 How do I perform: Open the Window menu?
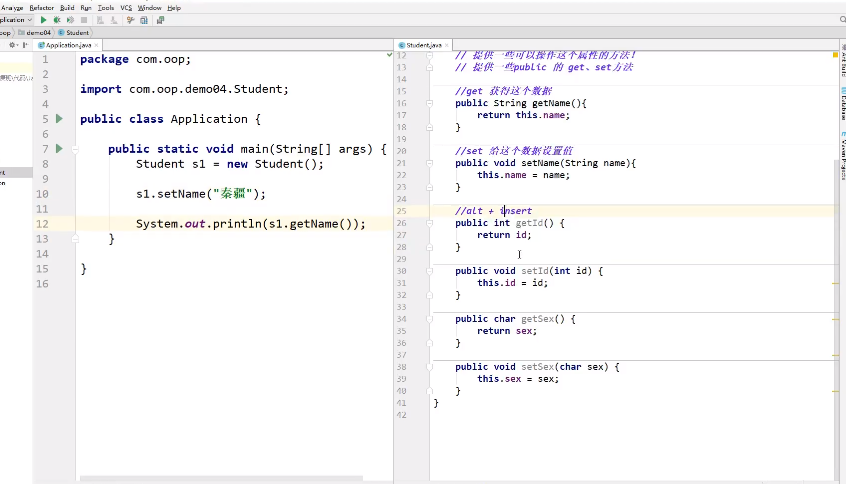tap(149, 8)
